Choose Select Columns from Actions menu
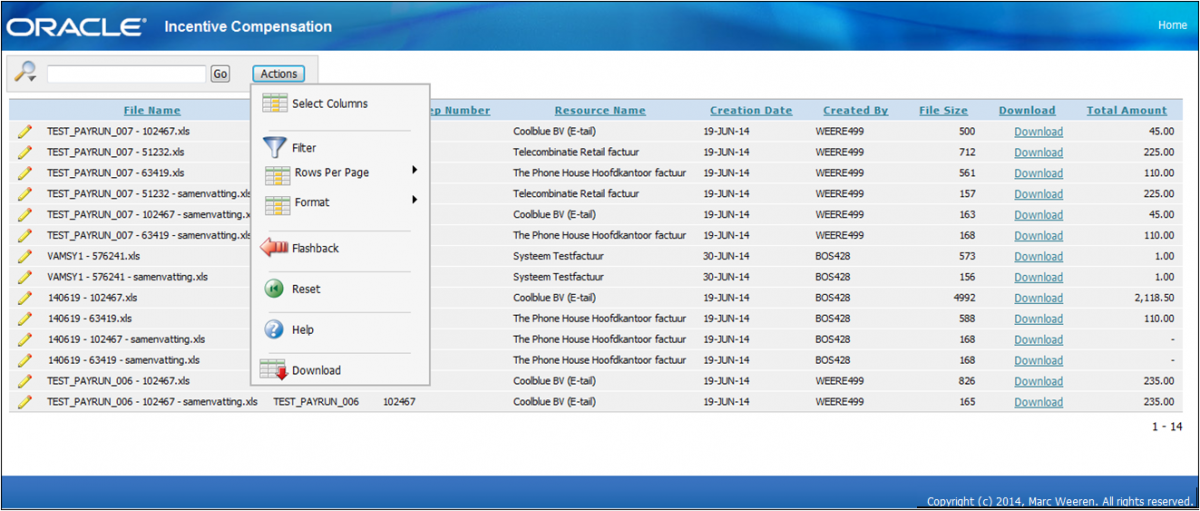 [329, 104]
